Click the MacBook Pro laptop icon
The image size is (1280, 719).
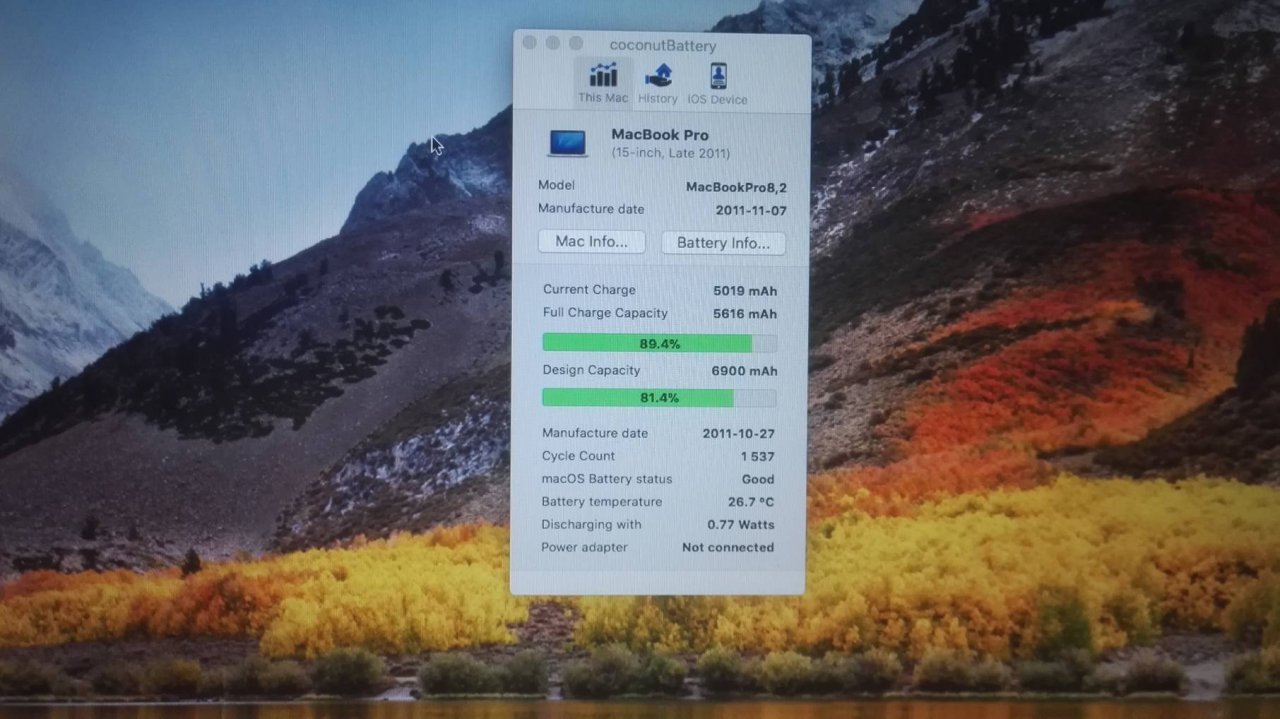(568, 143)
